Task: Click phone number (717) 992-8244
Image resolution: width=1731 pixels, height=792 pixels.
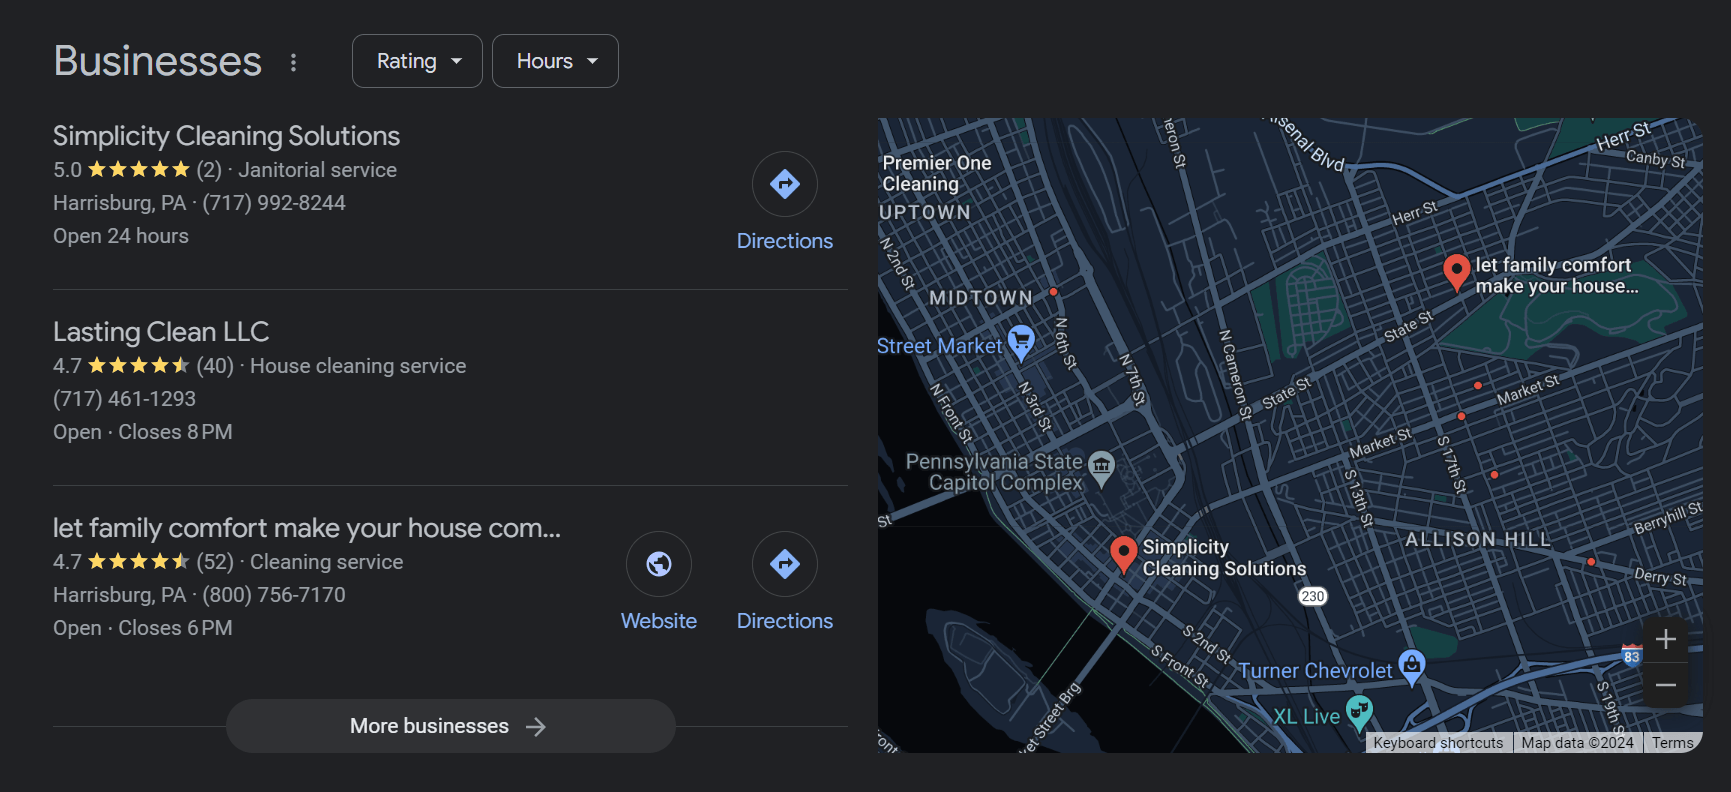Action: [x=274, y=203]
